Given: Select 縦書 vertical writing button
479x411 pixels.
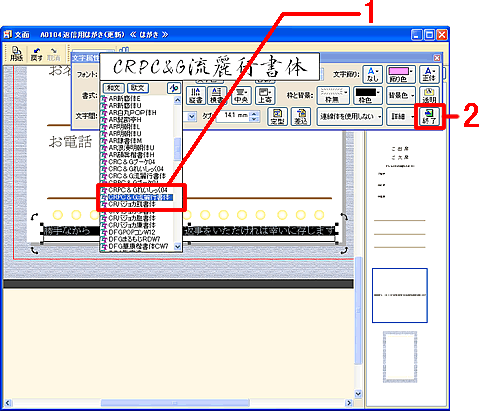Looking at the screenshot, I should 196,95.
